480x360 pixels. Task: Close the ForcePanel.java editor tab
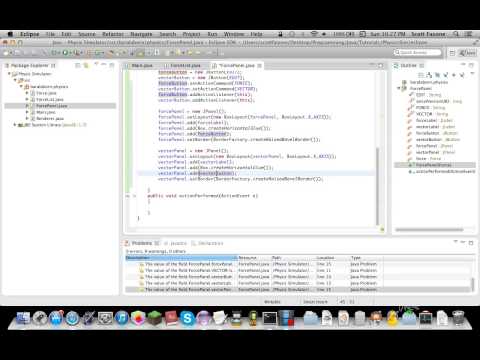260,66
